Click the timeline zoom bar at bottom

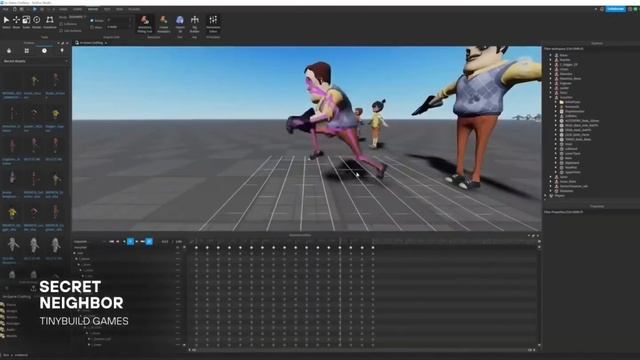[x=363, y=350]
